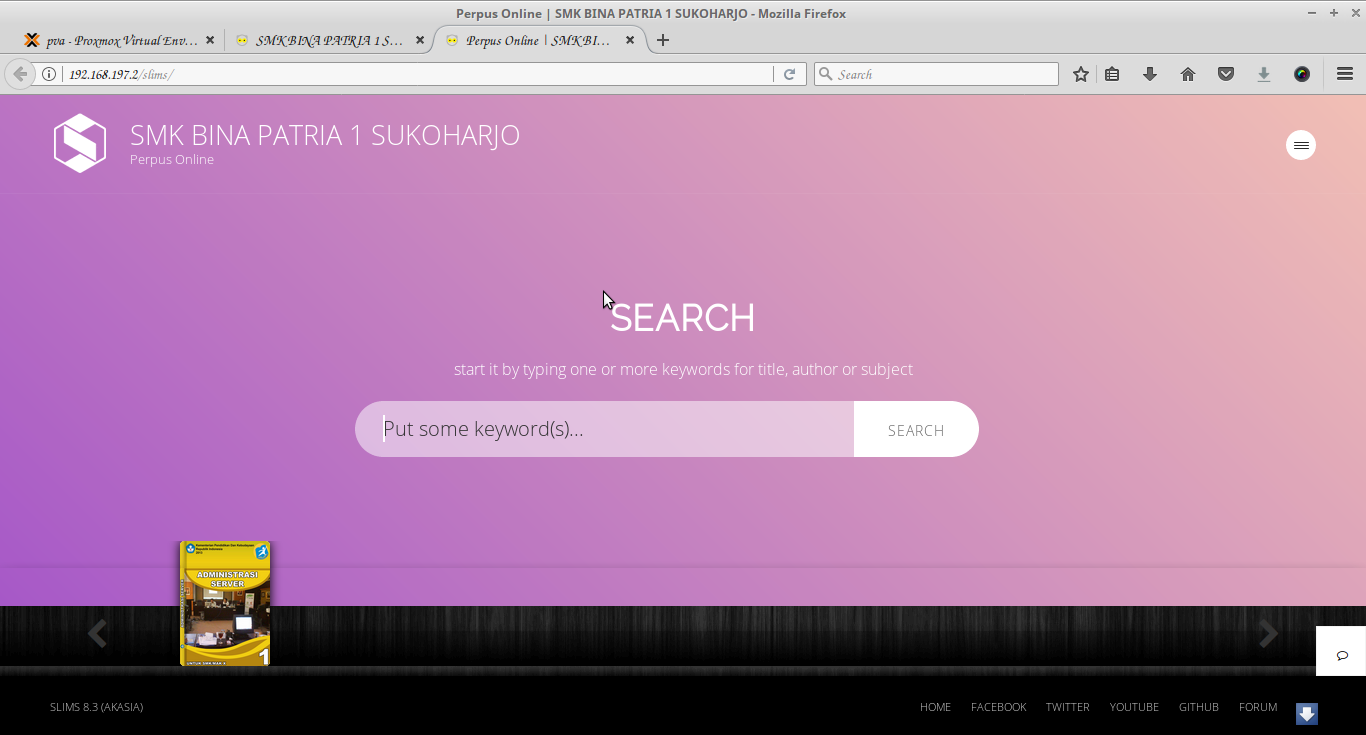The height and width of the screenshot is (735, 1366).
Task: Click the SLiMS hexagon logo
Action: point(80,143)
